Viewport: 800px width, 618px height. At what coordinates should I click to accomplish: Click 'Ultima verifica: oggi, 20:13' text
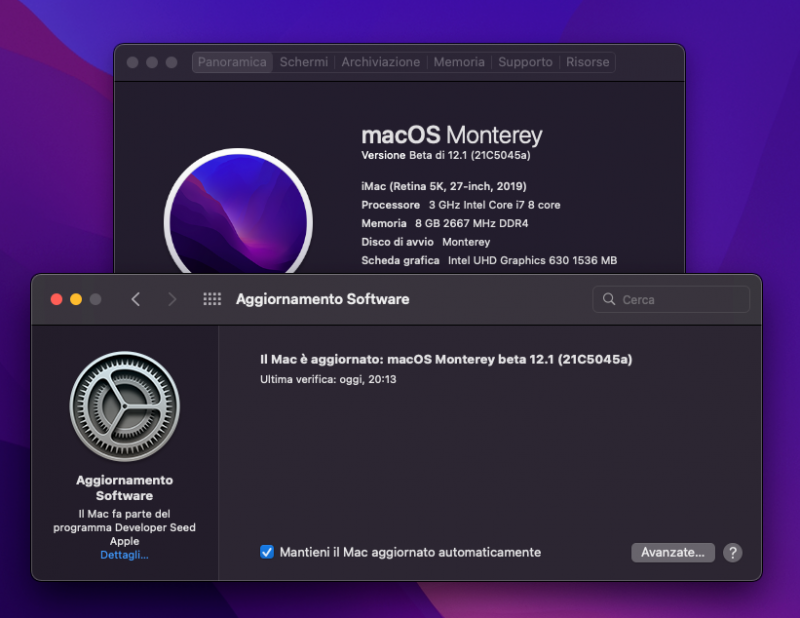328,379
